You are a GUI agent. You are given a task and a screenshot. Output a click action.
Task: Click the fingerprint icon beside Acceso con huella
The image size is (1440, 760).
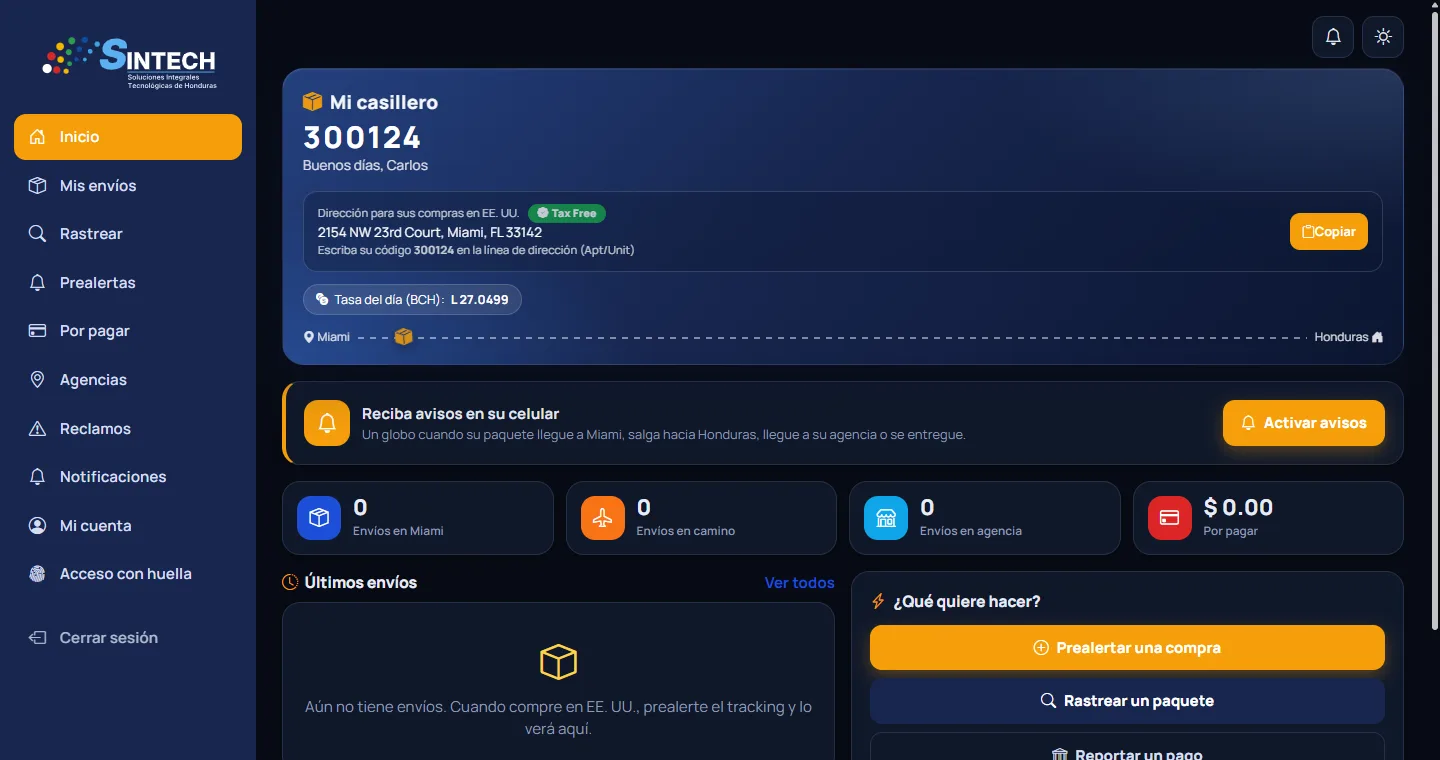point(37,574)
